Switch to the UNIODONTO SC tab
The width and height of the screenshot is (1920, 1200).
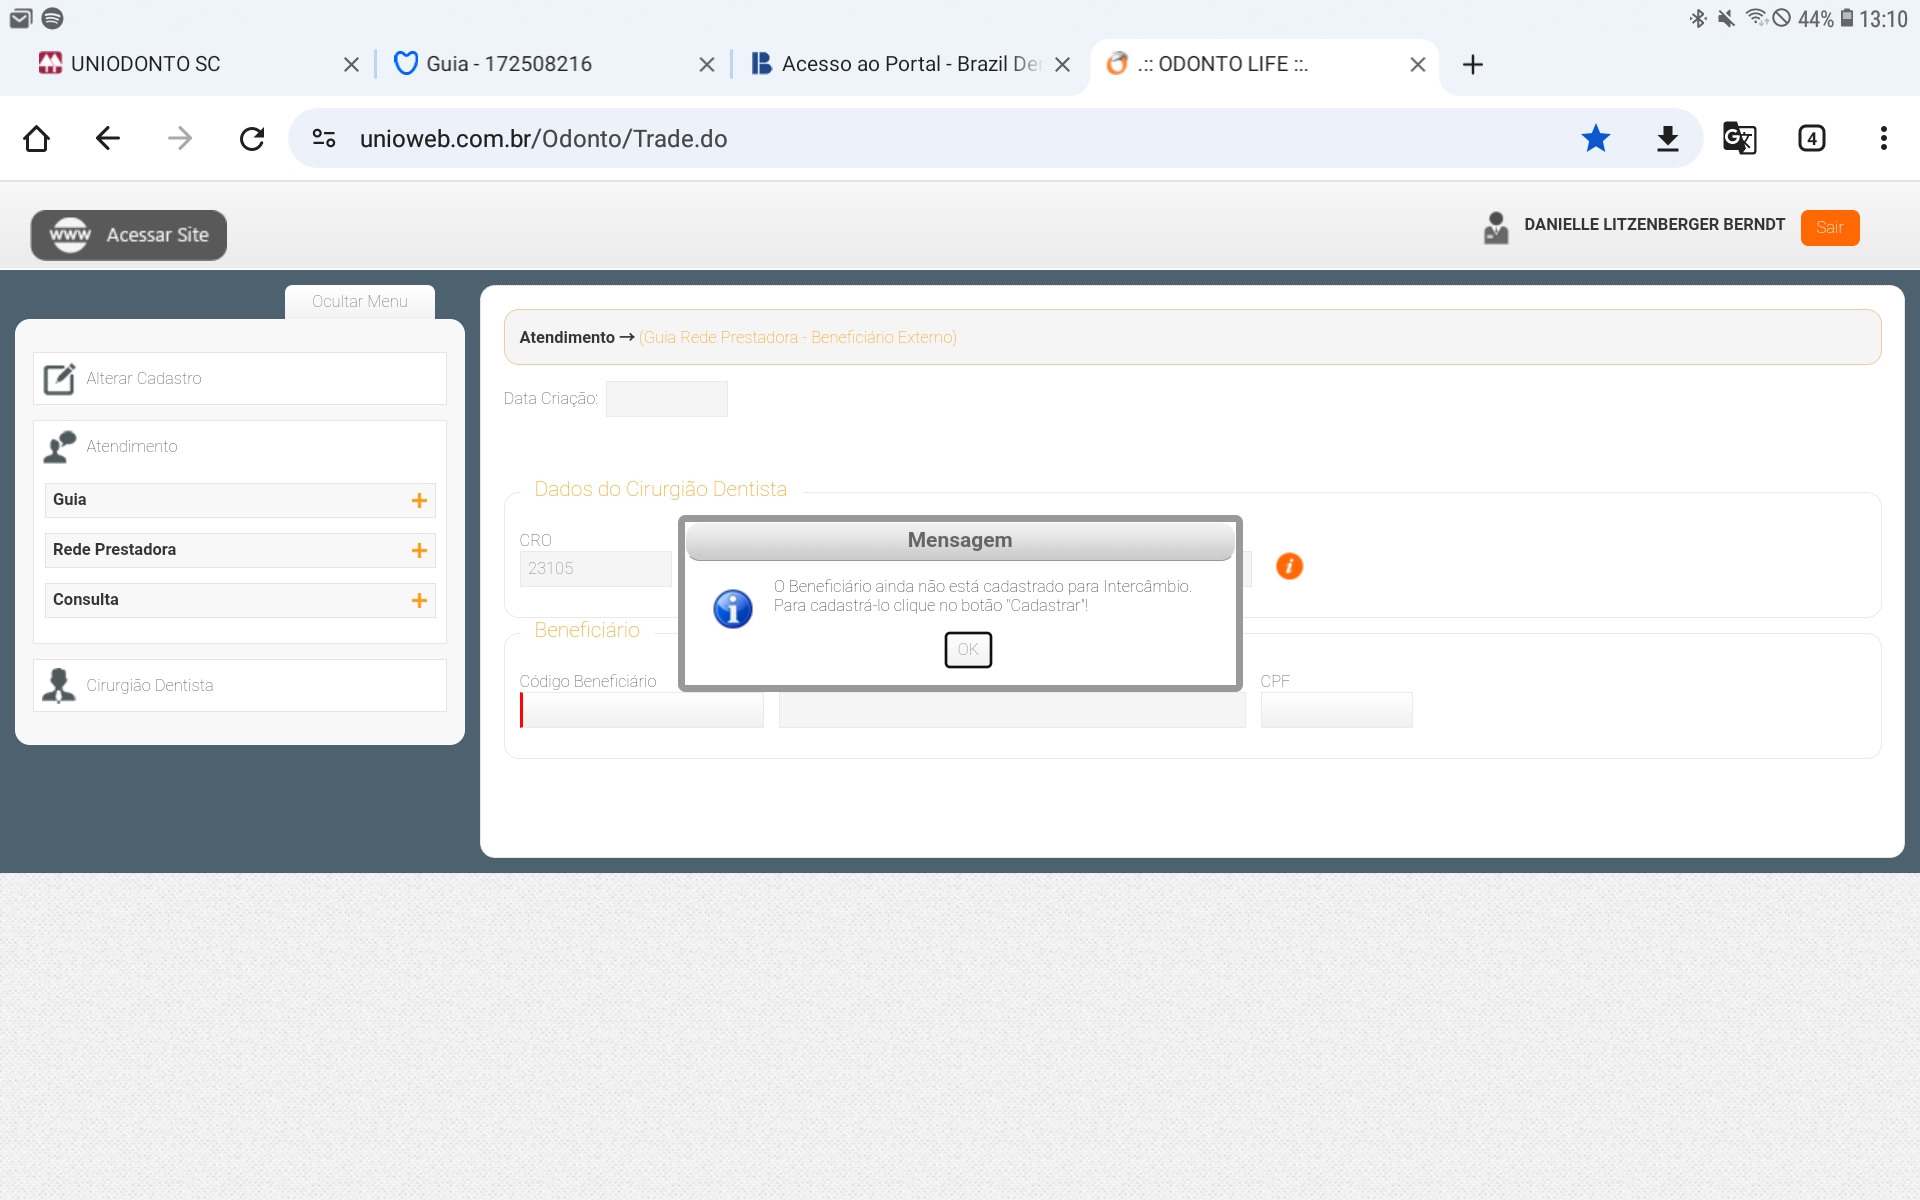(x=145, y=64)
